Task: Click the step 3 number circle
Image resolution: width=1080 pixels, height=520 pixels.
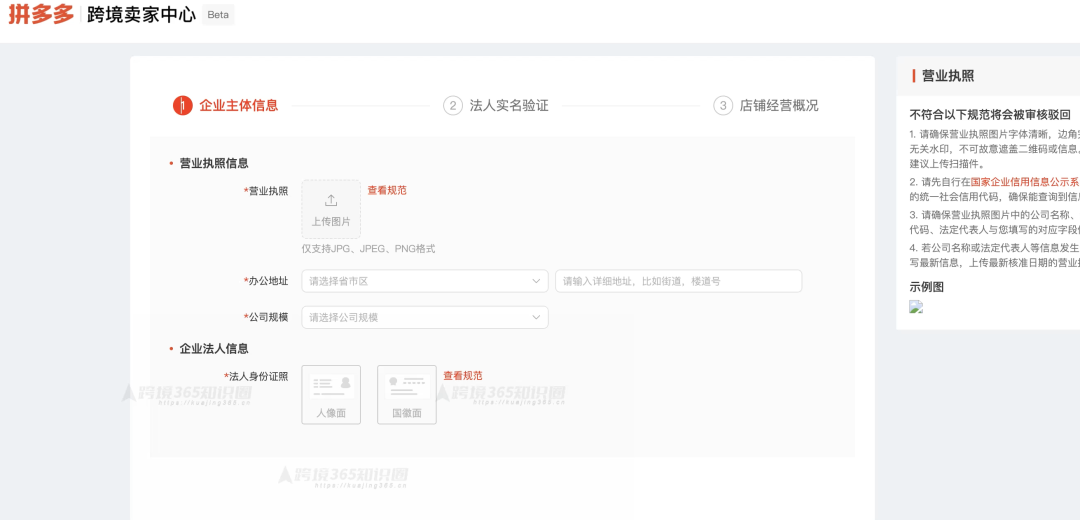Action: 723,105
